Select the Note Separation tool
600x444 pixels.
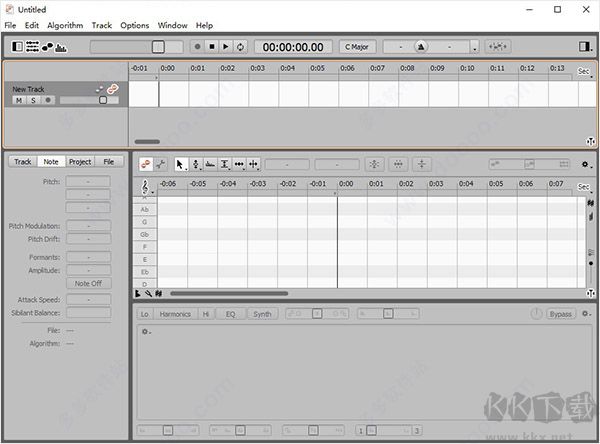point(254,164)
